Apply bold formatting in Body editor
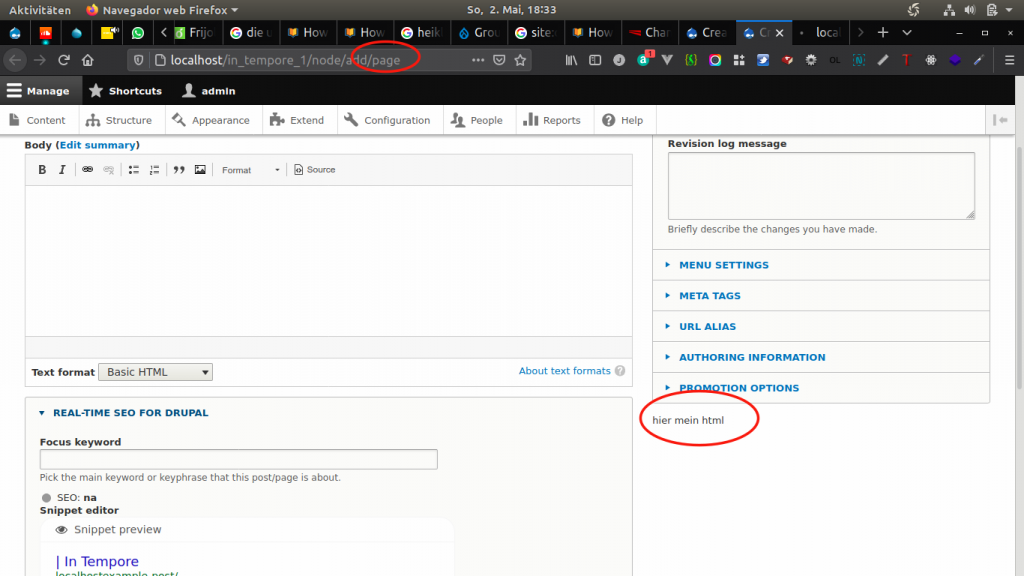The image size is (1024, 576). 42,170
